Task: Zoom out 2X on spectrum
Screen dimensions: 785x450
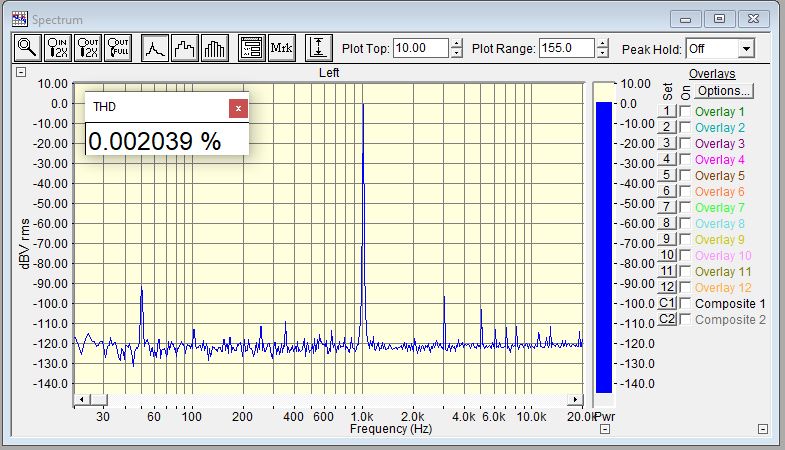Action: (88, 48)
